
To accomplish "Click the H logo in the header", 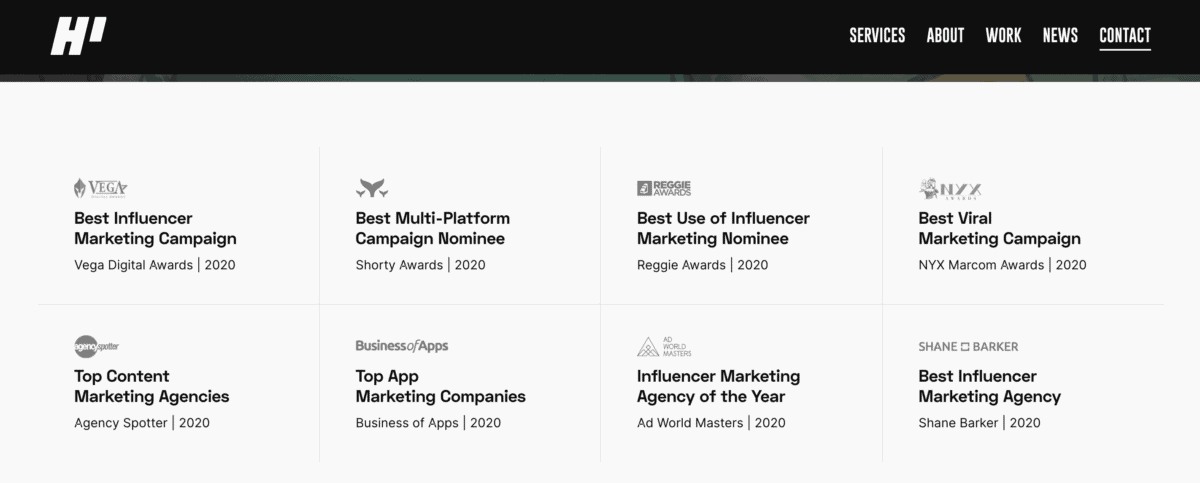I will [78, 37].
